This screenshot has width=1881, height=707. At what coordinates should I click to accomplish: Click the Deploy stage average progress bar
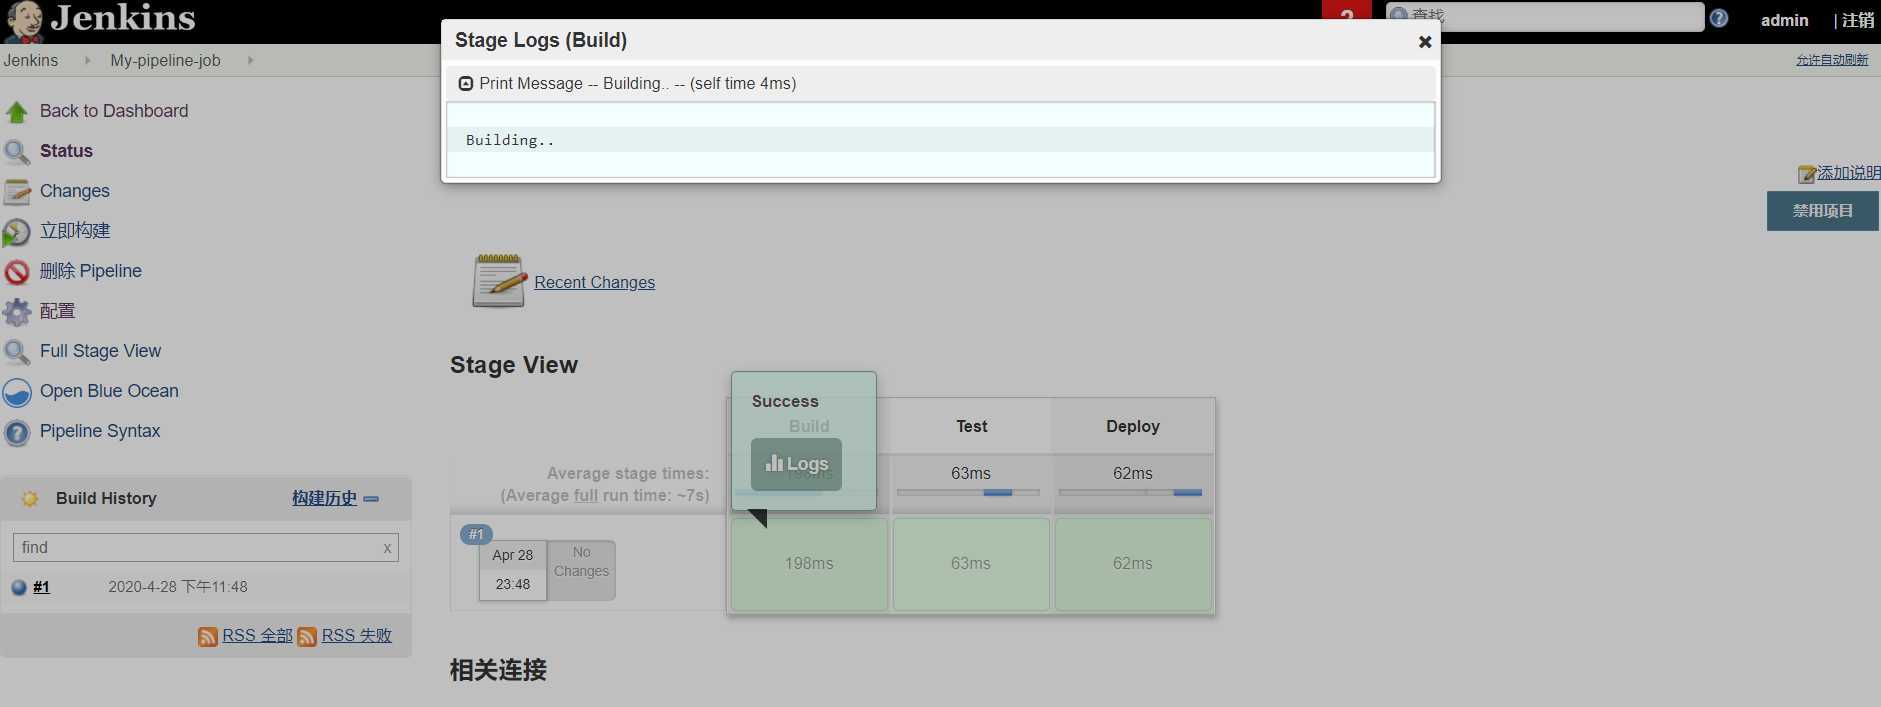pos(1130,492)
